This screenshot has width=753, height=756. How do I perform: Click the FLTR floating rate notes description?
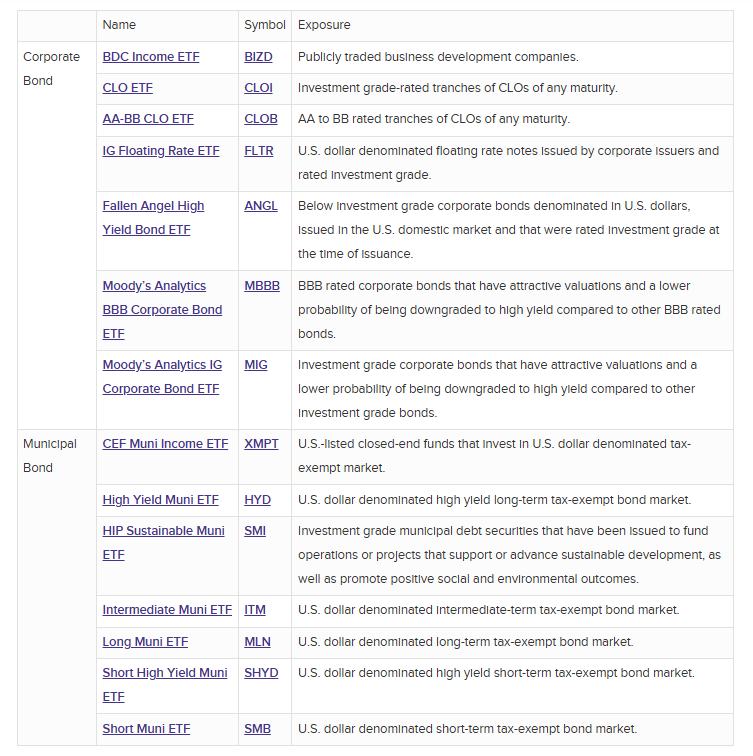tap(509, 163)
